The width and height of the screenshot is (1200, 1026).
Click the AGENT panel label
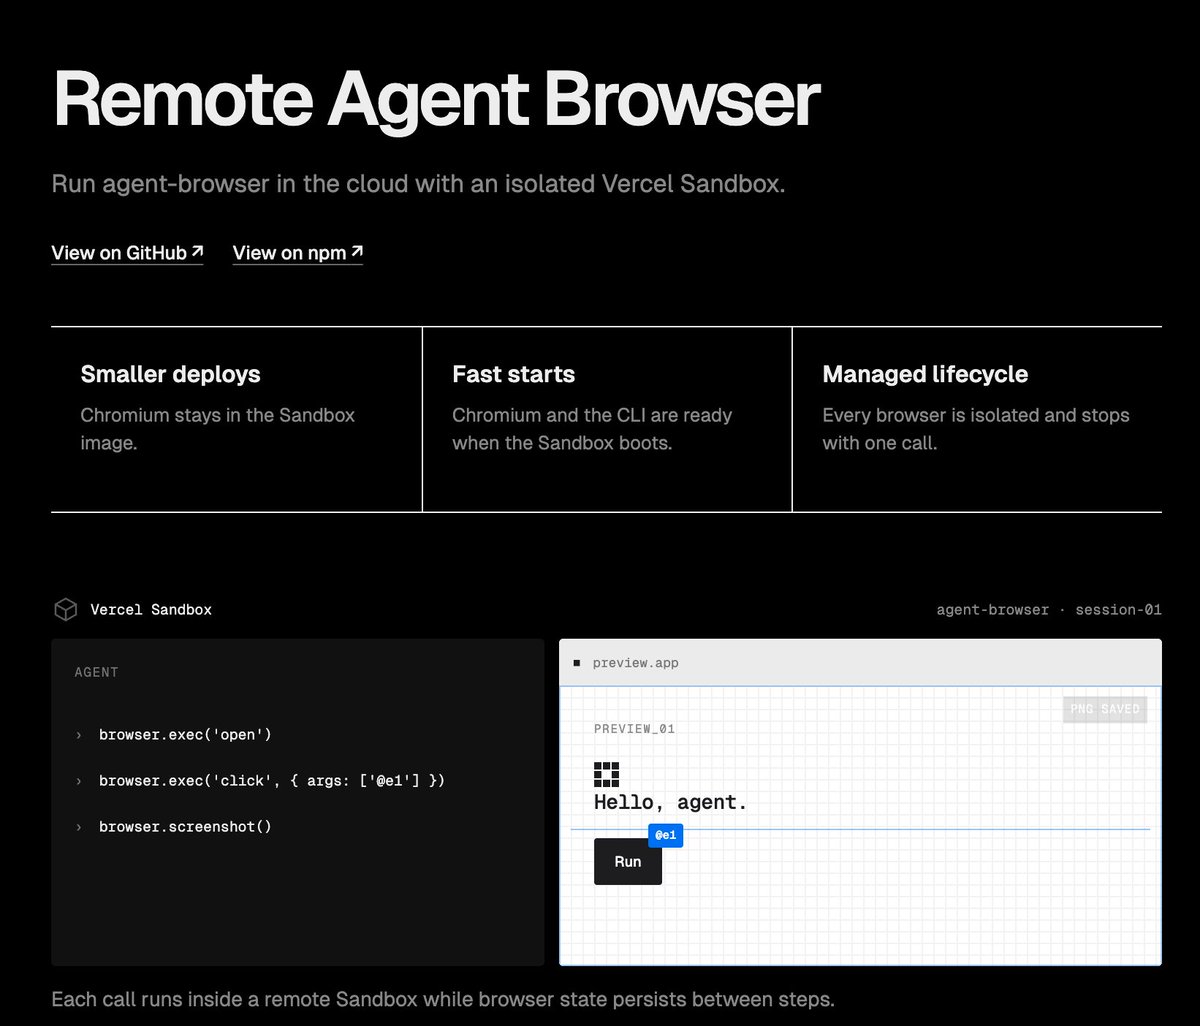pyautogui.click(x=96, y=672)
